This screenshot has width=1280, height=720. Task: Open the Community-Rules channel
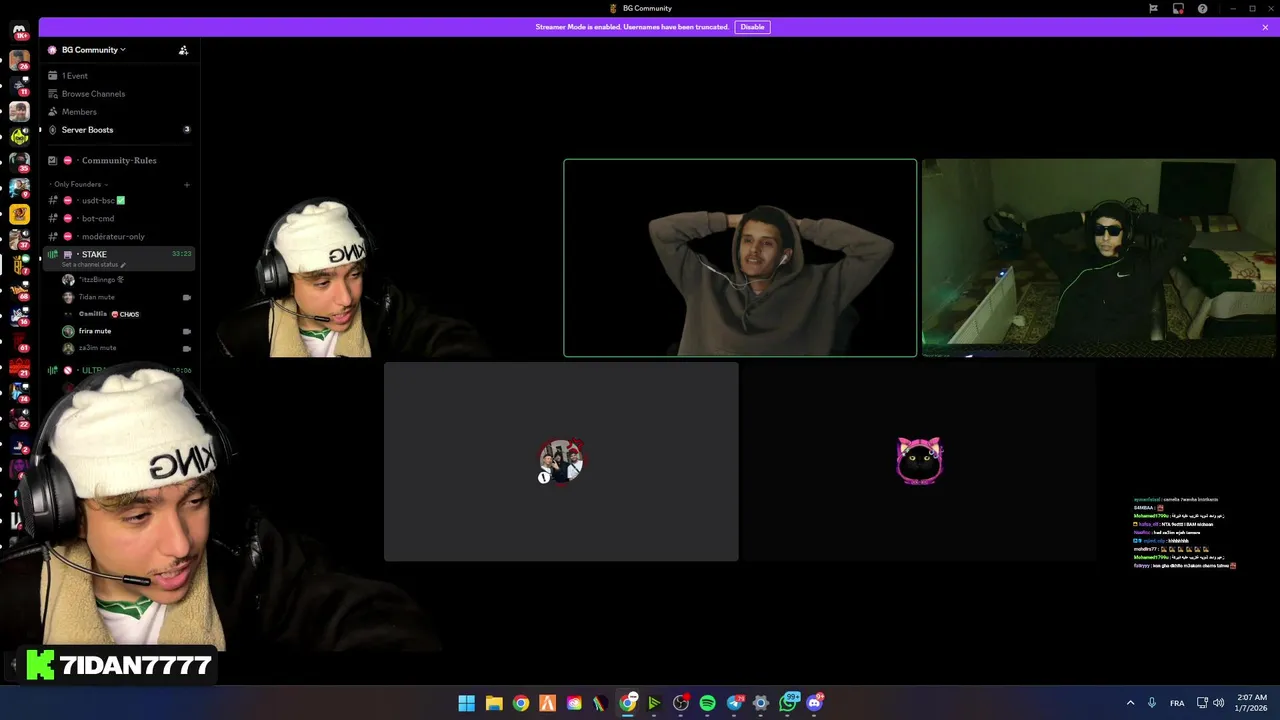tap(119, 160)
